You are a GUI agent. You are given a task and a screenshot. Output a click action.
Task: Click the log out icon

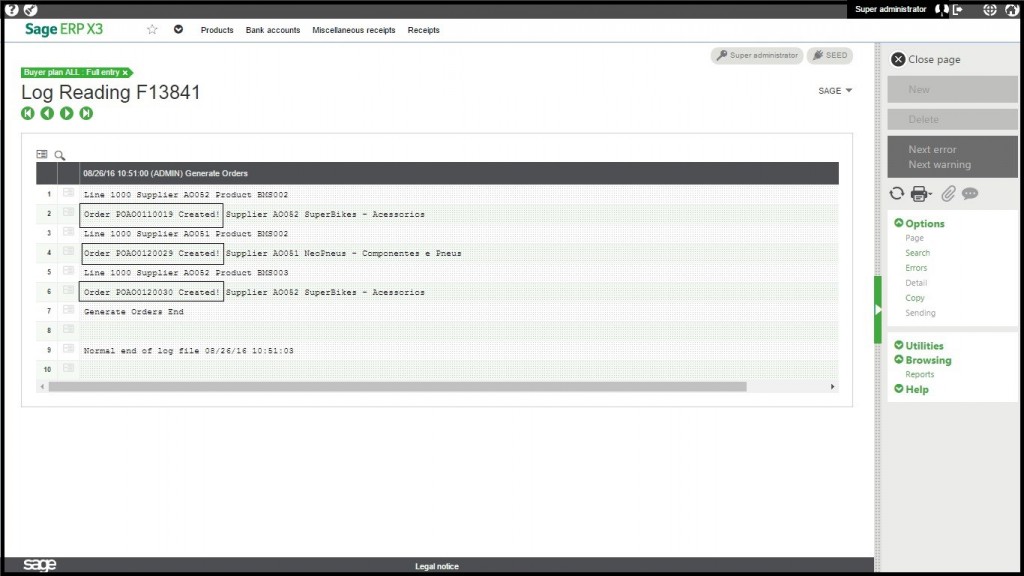958,10
